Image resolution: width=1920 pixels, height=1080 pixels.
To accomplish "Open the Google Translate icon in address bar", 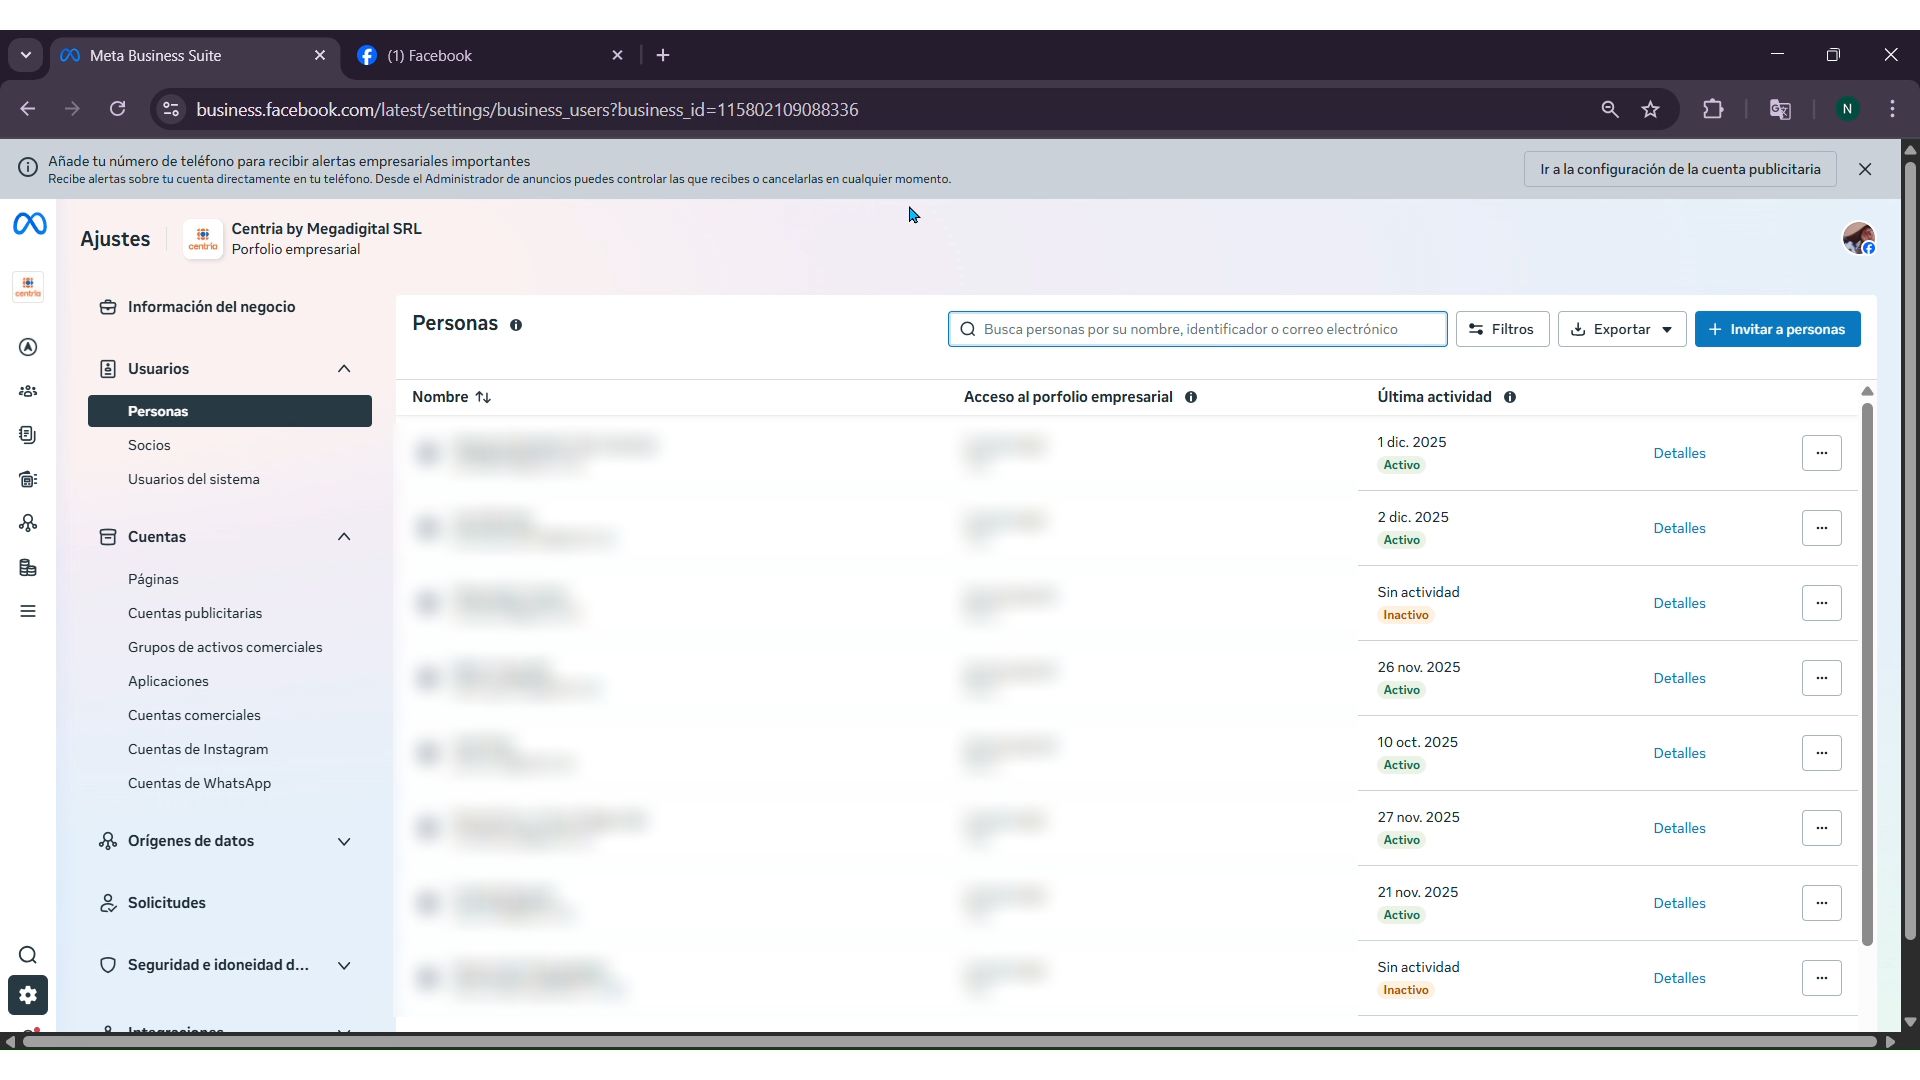I will tap(1780, 110).
